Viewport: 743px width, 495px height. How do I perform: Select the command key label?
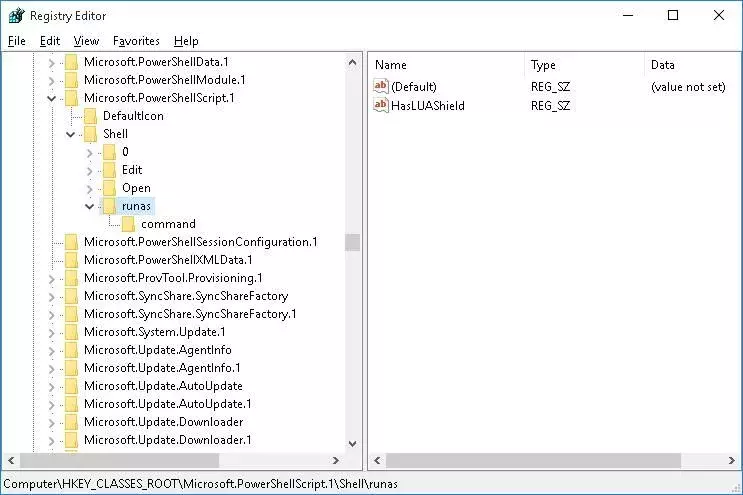click(168, 224)
